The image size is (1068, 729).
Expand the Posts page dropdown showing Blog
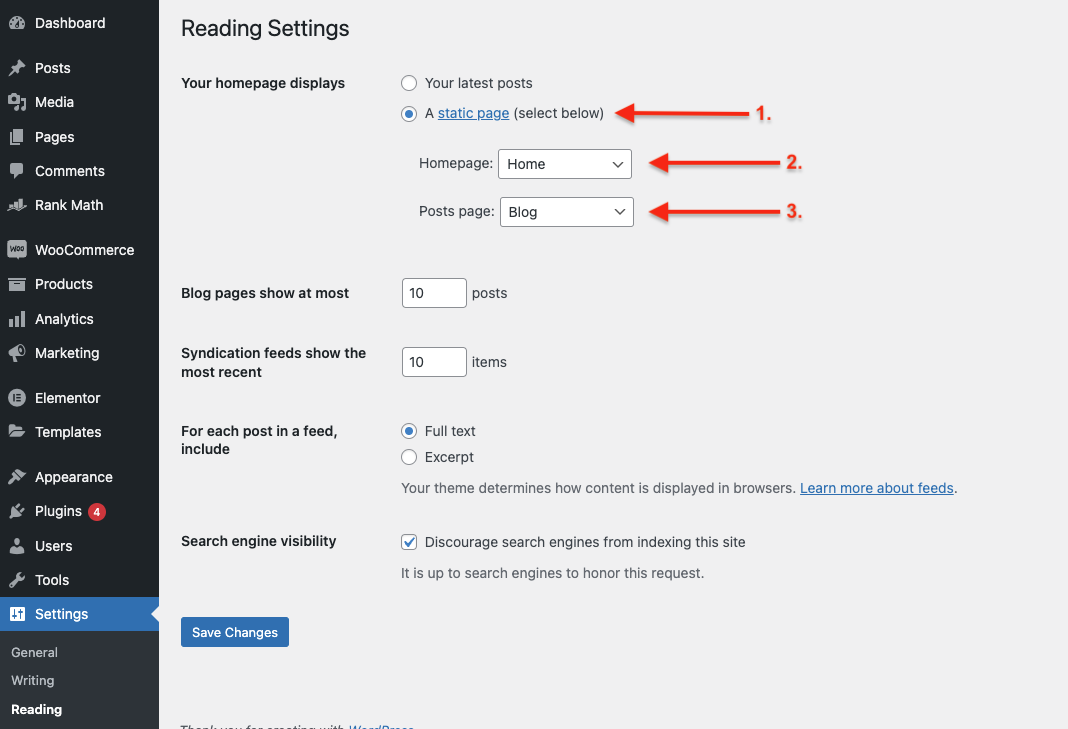pos(565,212)
